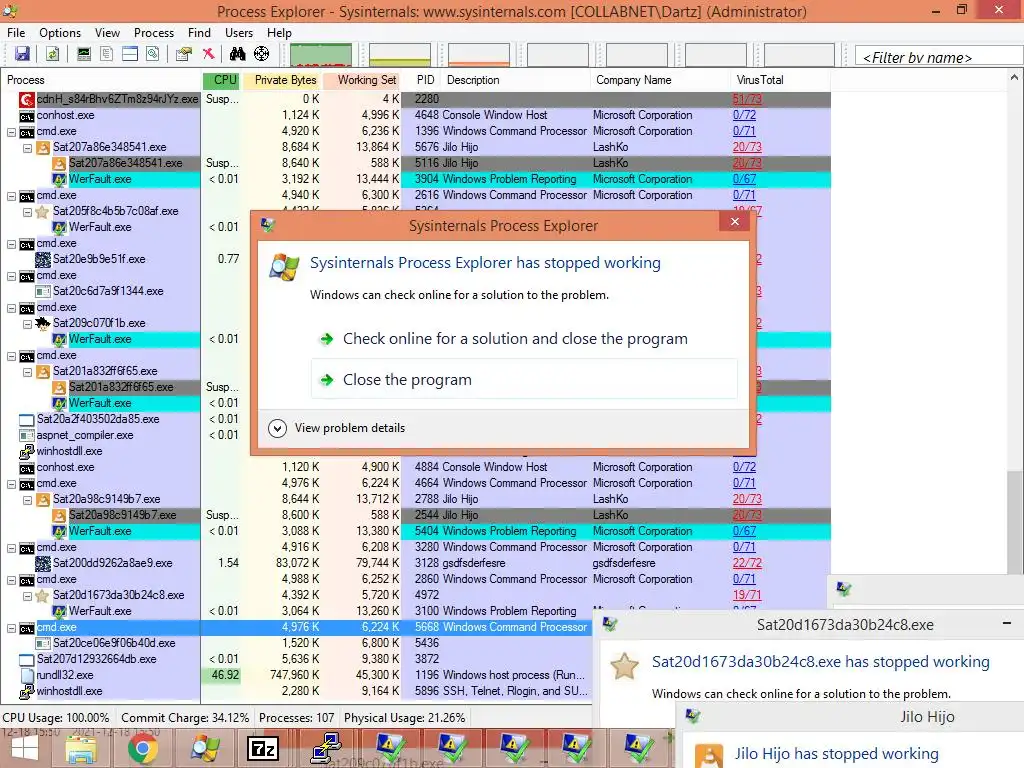Click the process list scroll-up arrow
The height and width of the screenshot is (768, 1024).
pos(1014,78)
